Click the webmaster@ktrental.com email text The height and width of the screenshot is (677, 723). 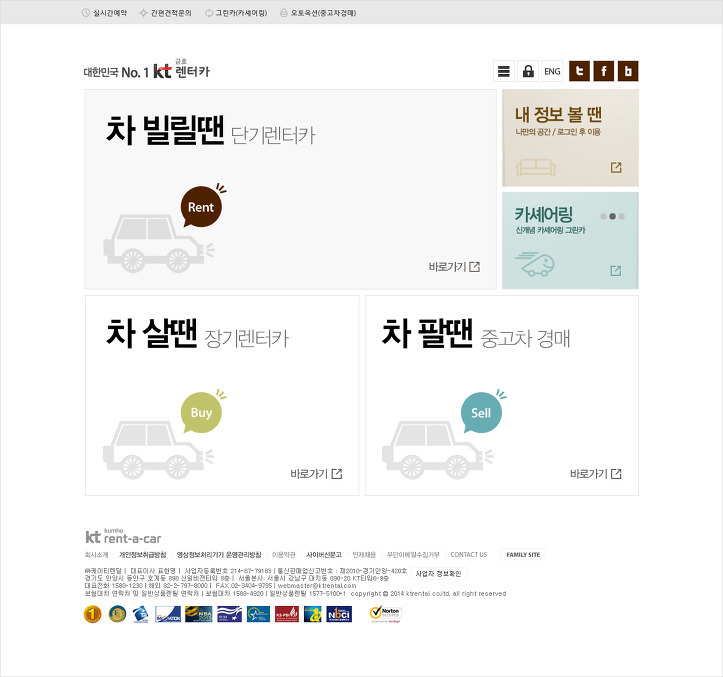pos(317,586)
